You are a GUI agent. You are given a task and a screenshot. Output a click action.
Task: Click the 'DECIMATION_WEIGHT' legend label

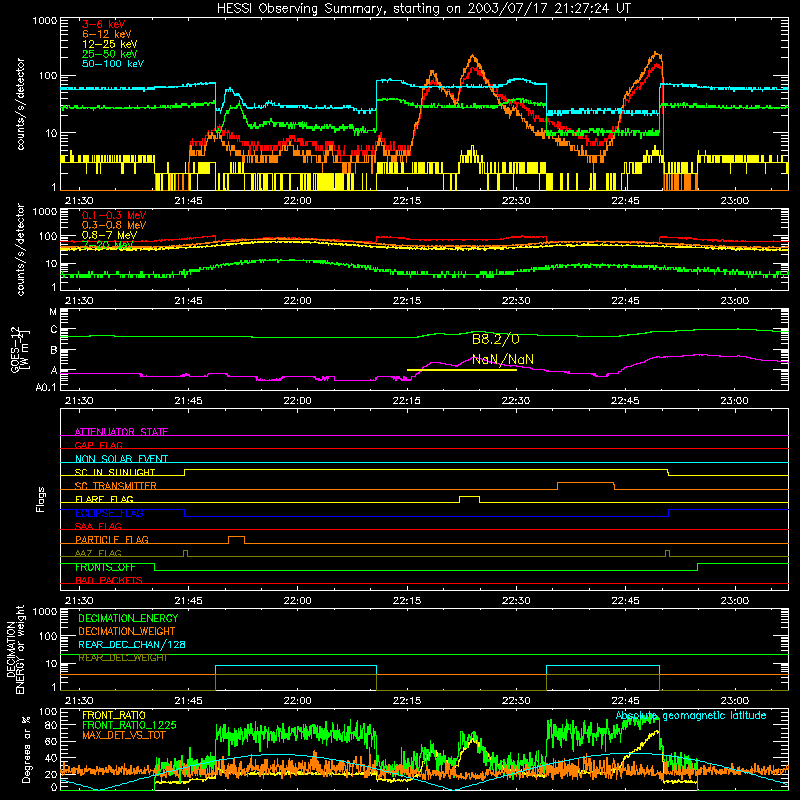[x=127, y=632]
